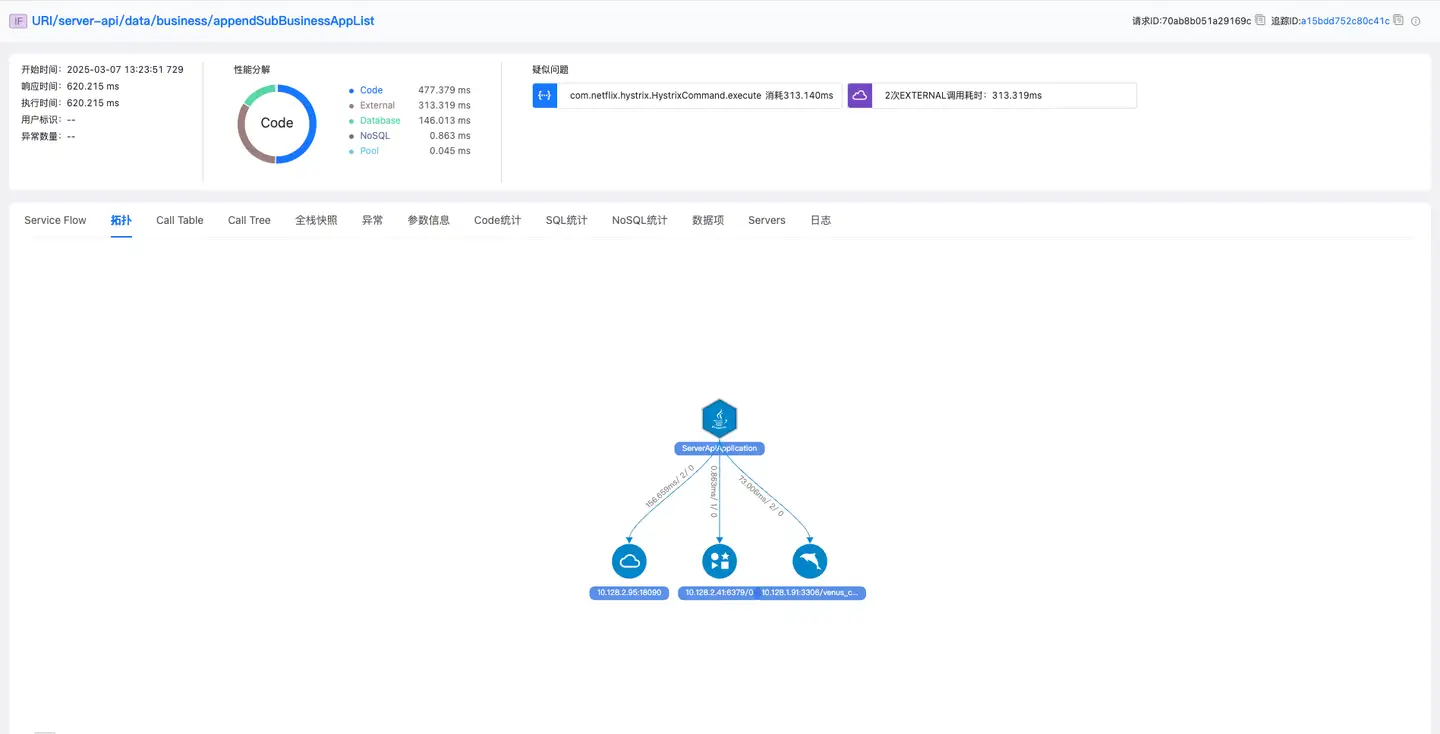
Task: Copy the trace ID using copy icon
Action: point(1398,20)
